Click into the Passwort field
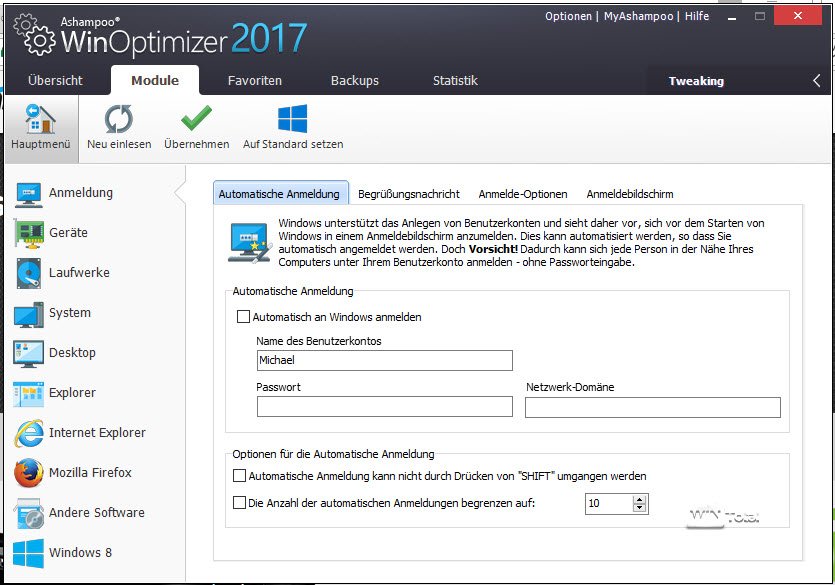This screenshot has width=835, height=585. pos(384,407)
